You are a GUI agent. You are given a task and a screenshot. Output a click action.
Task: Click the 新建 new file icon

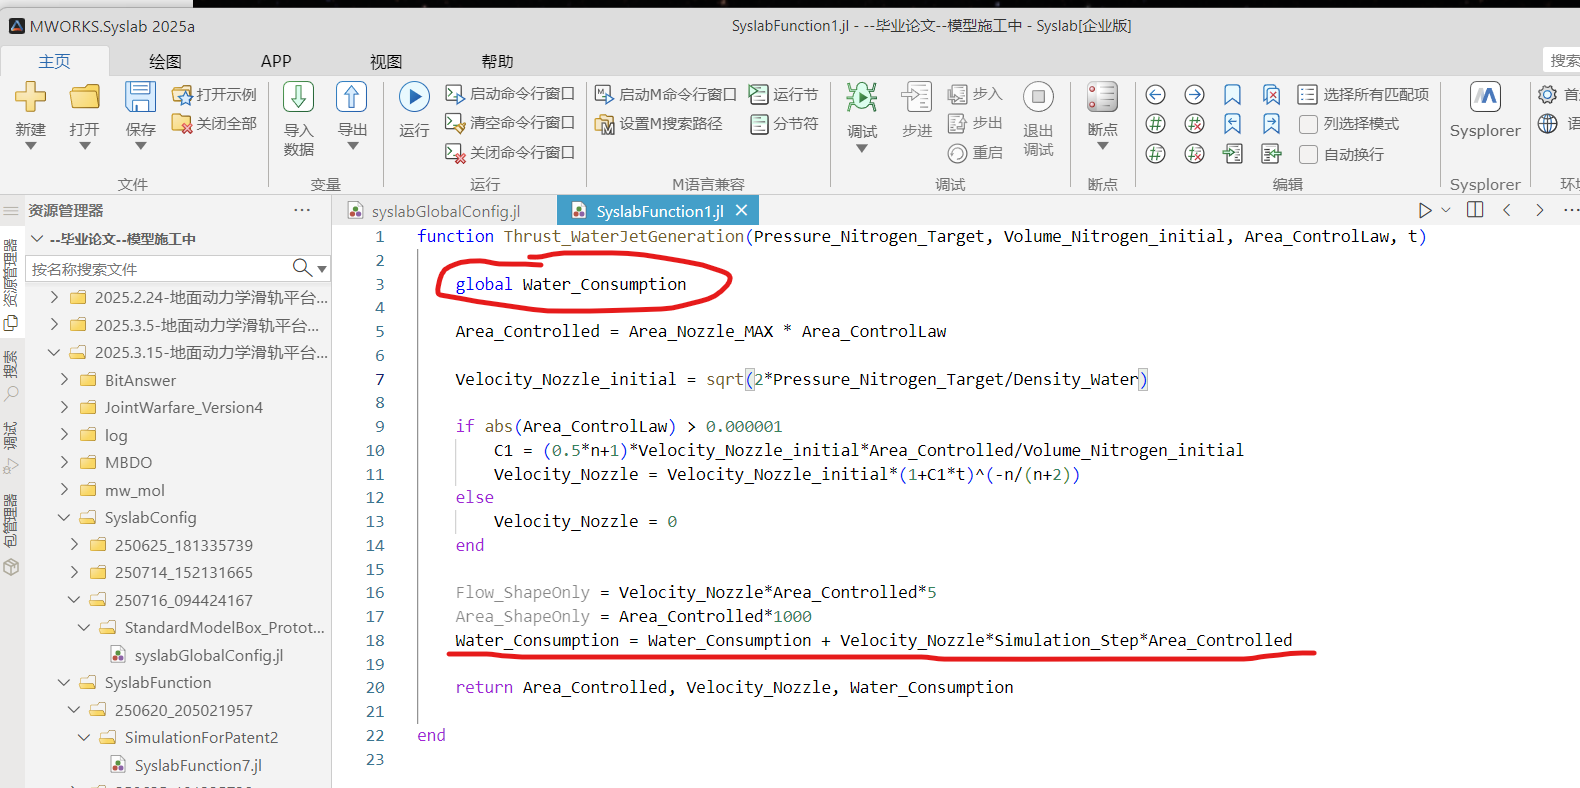[30, 97]
